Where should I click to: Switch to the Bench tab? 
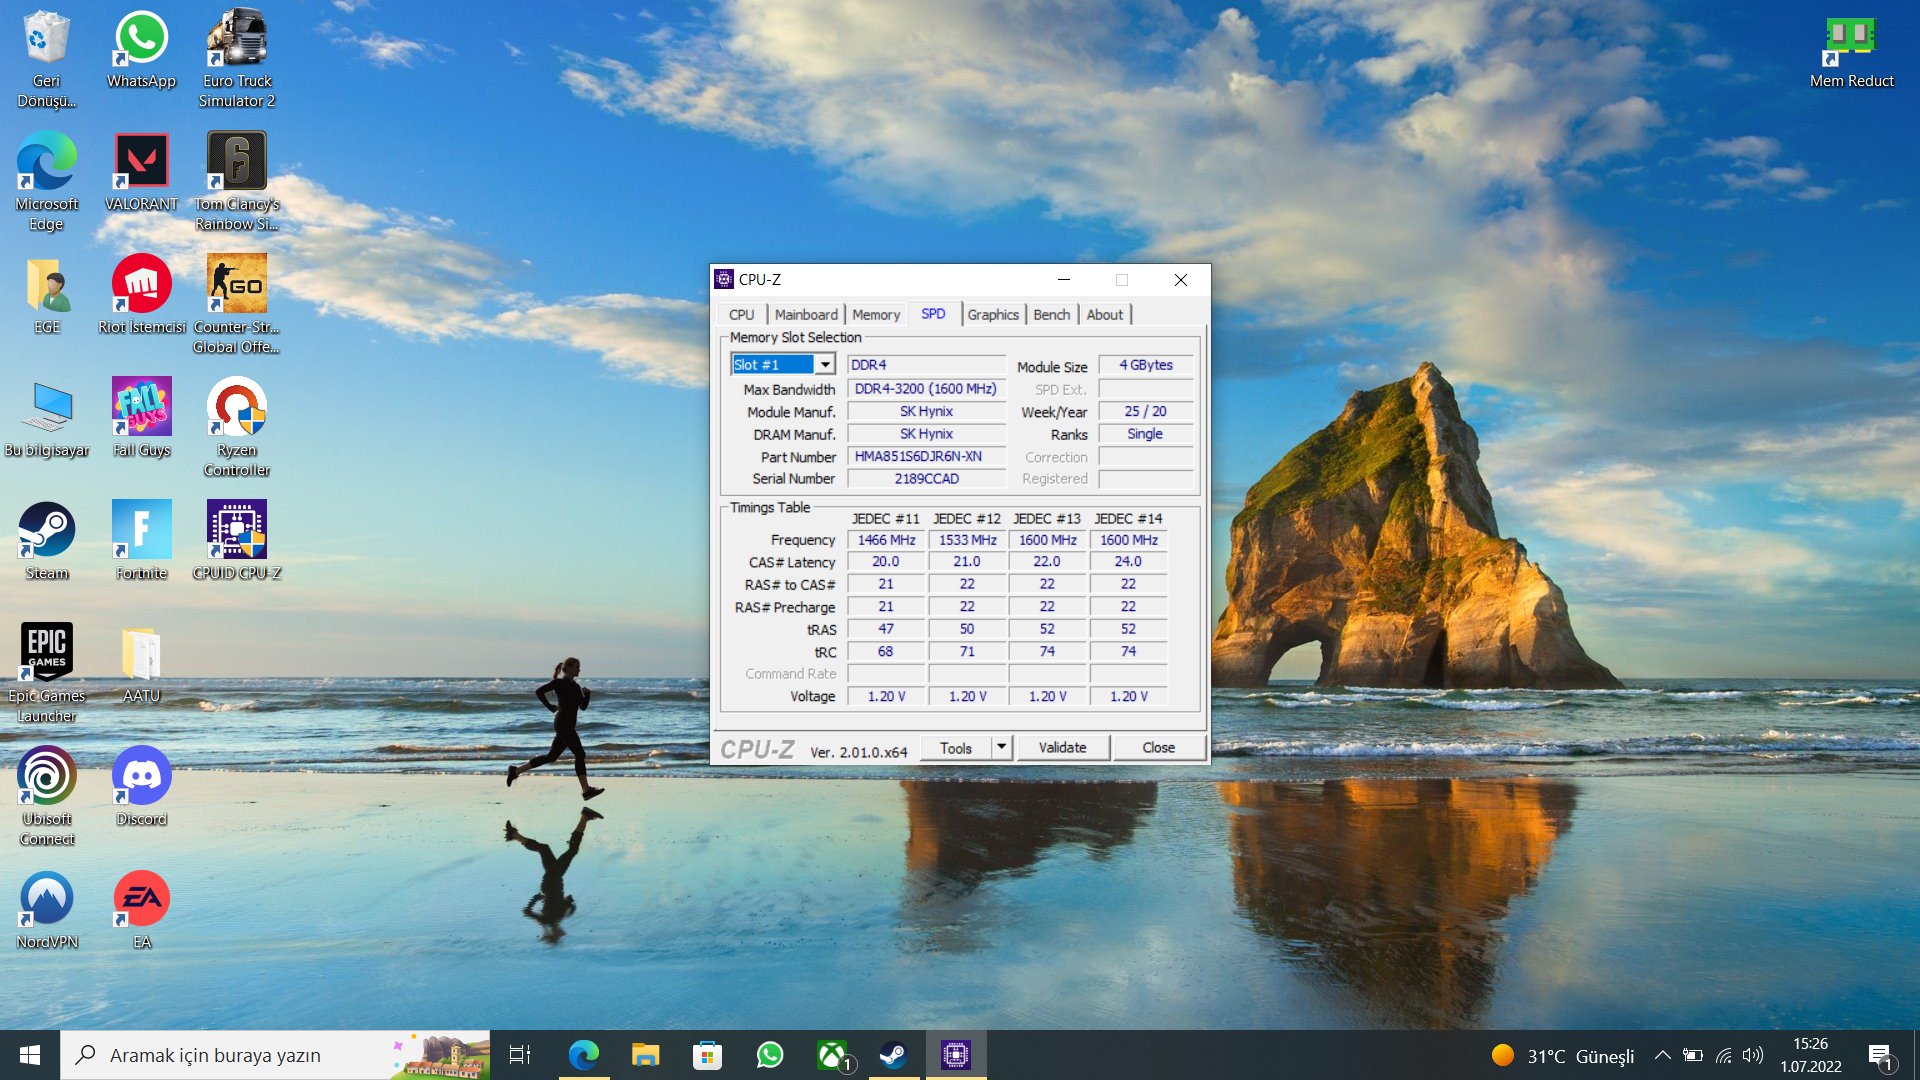(1052, 314)
